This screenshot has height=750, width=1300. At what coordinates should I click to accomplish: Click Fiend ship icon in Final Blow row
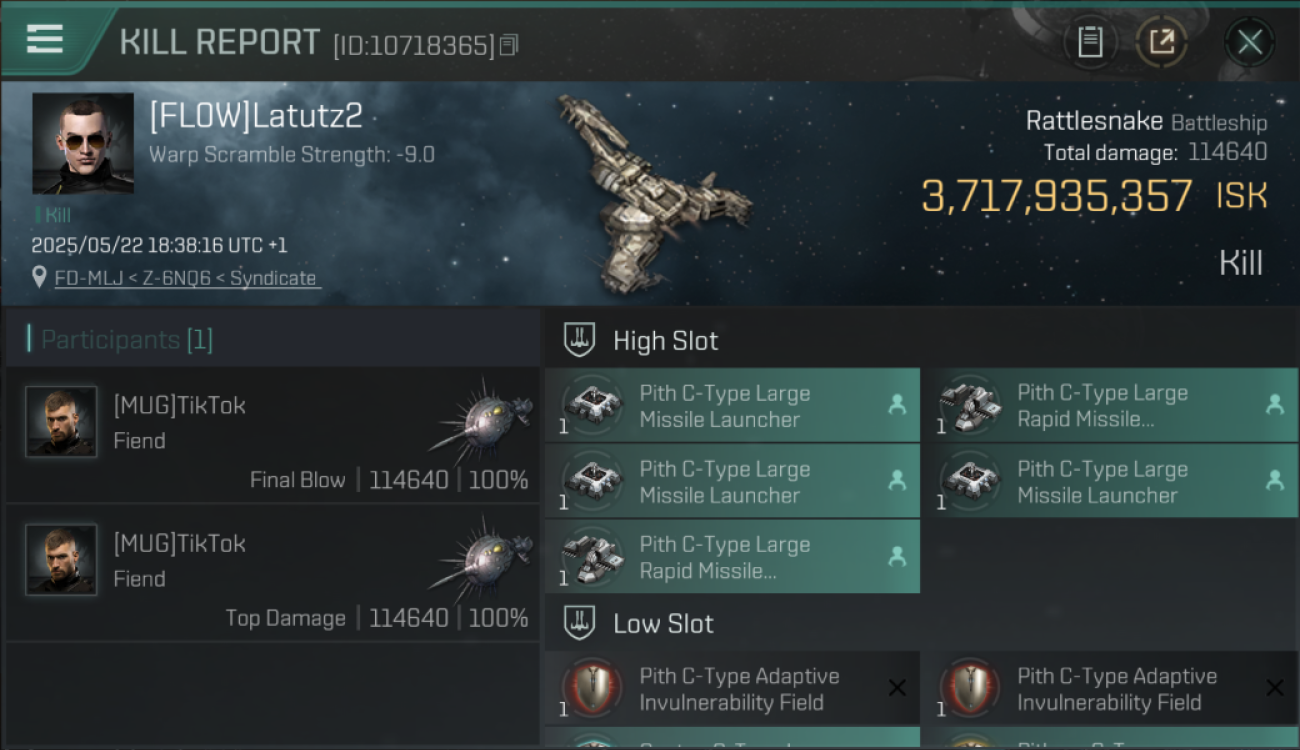click(x=482, y=416)
